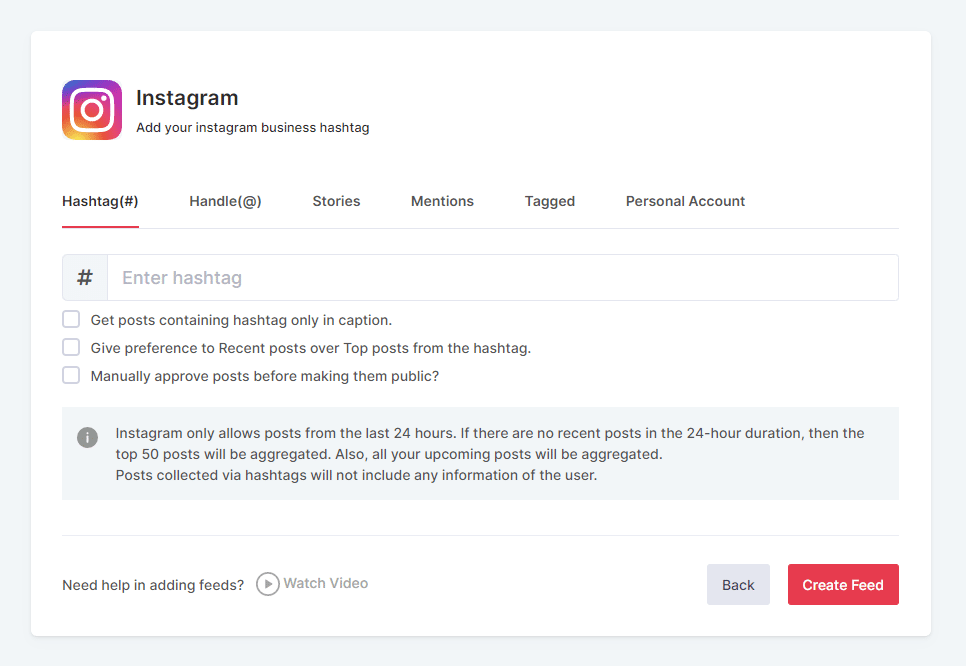This screenshot has height=666, width=966.
Task: Go to the Mentions tab
Action: tap(442, 201)
